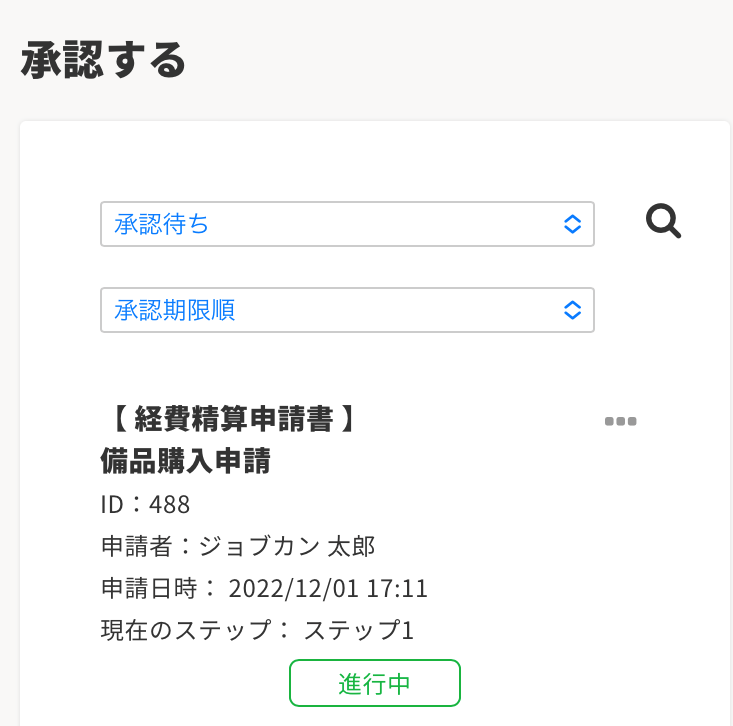The width and height of the screenshot is (733, 726).
Task: Click the 申請日時 2022/12/01 17:11 line
Action: coord(264,588)
